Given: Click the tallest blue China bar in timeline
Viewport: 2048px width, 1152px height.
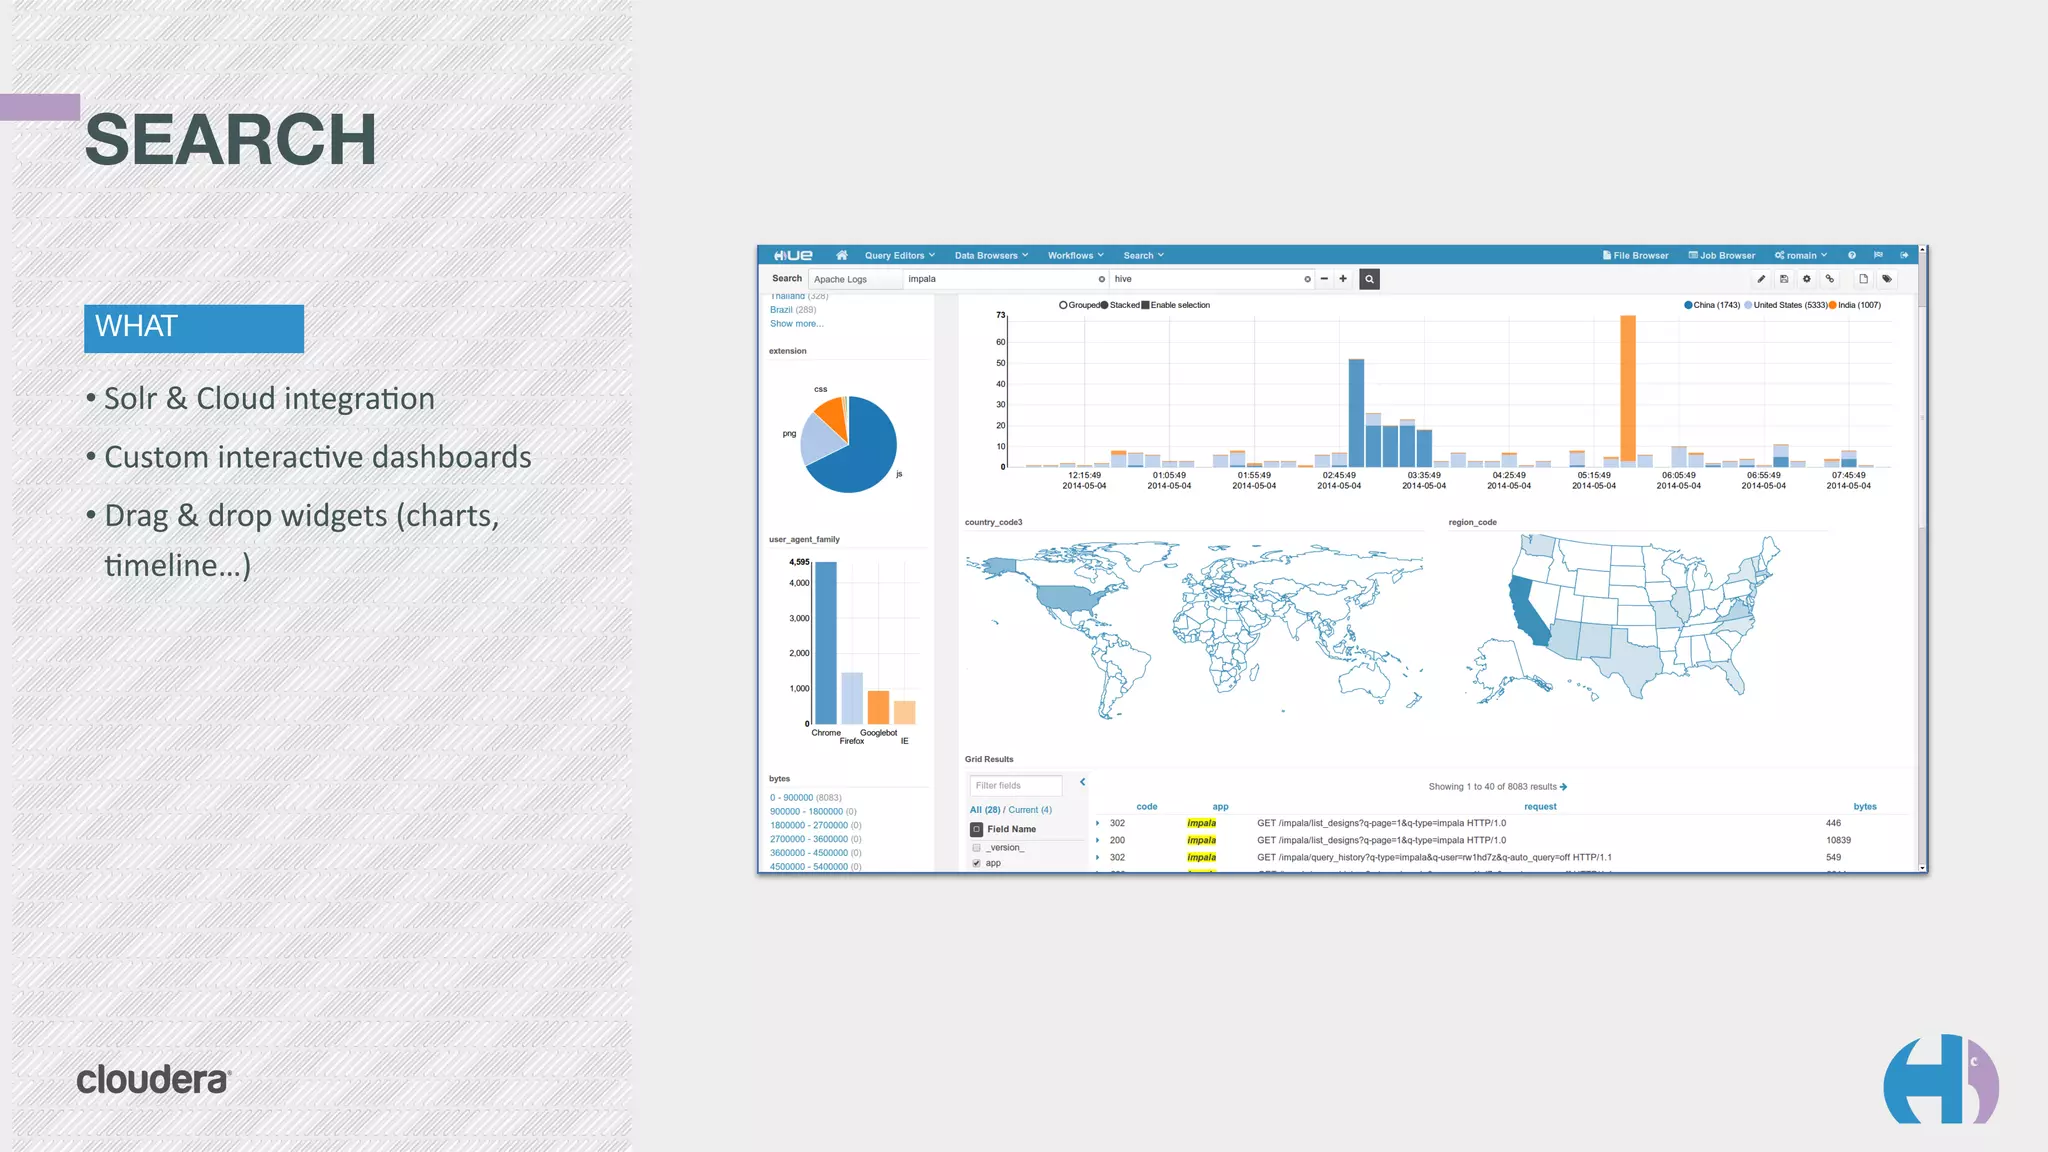Looking at the screenshot, I should (1356, 412).
